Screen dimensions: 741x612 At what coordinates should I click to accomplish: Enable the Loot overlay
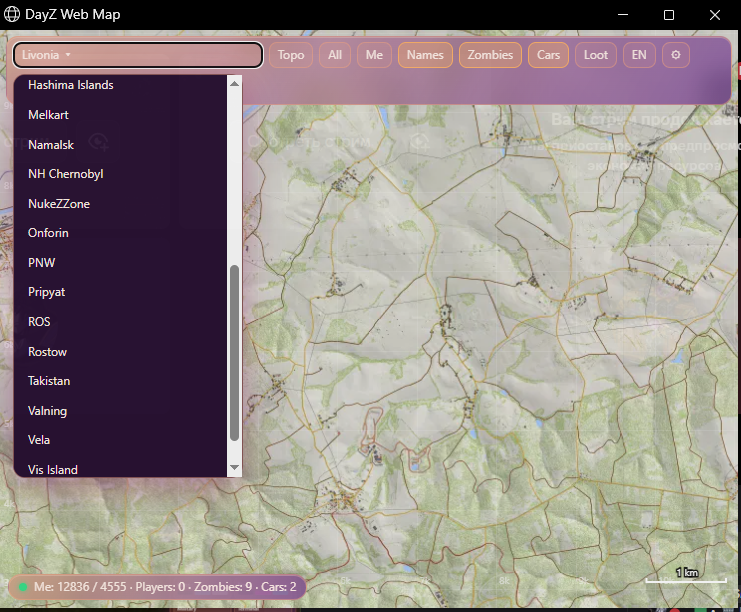[x=596, y=55]
